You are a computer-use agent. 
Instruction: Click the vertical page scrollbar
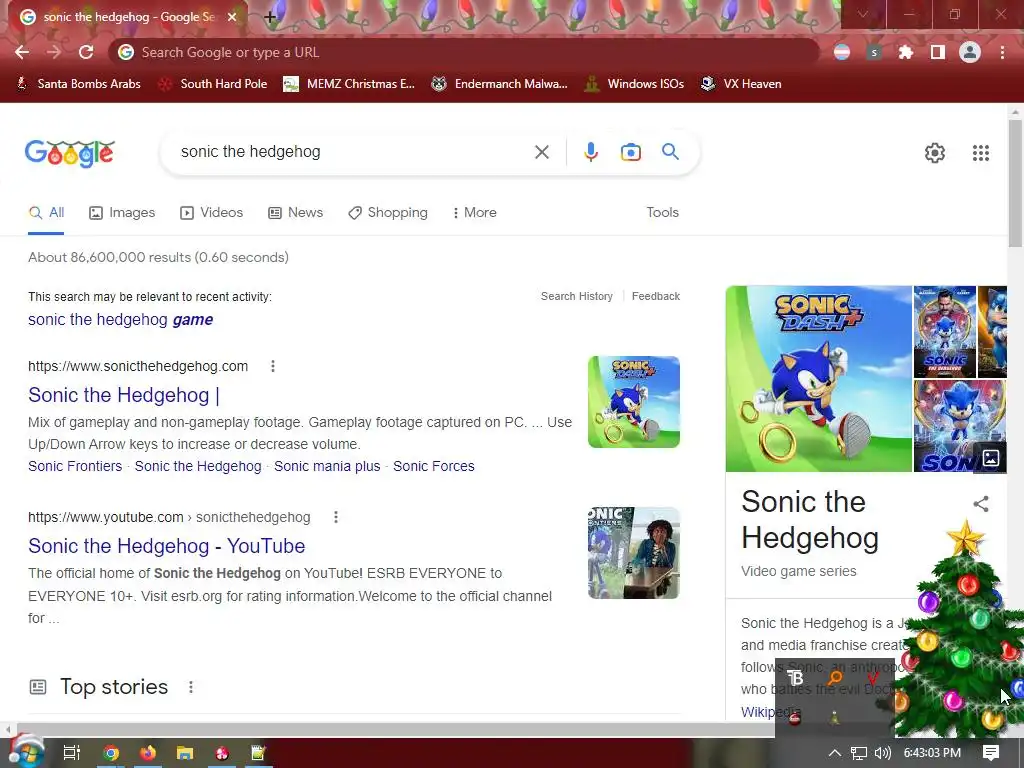(x=1015, y=183)
